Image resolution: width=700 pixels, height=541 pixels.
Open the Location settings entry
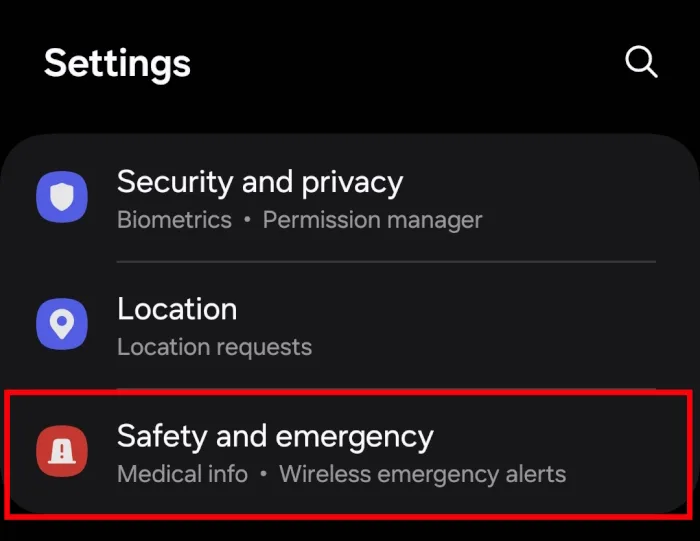[x=350, y=325]
